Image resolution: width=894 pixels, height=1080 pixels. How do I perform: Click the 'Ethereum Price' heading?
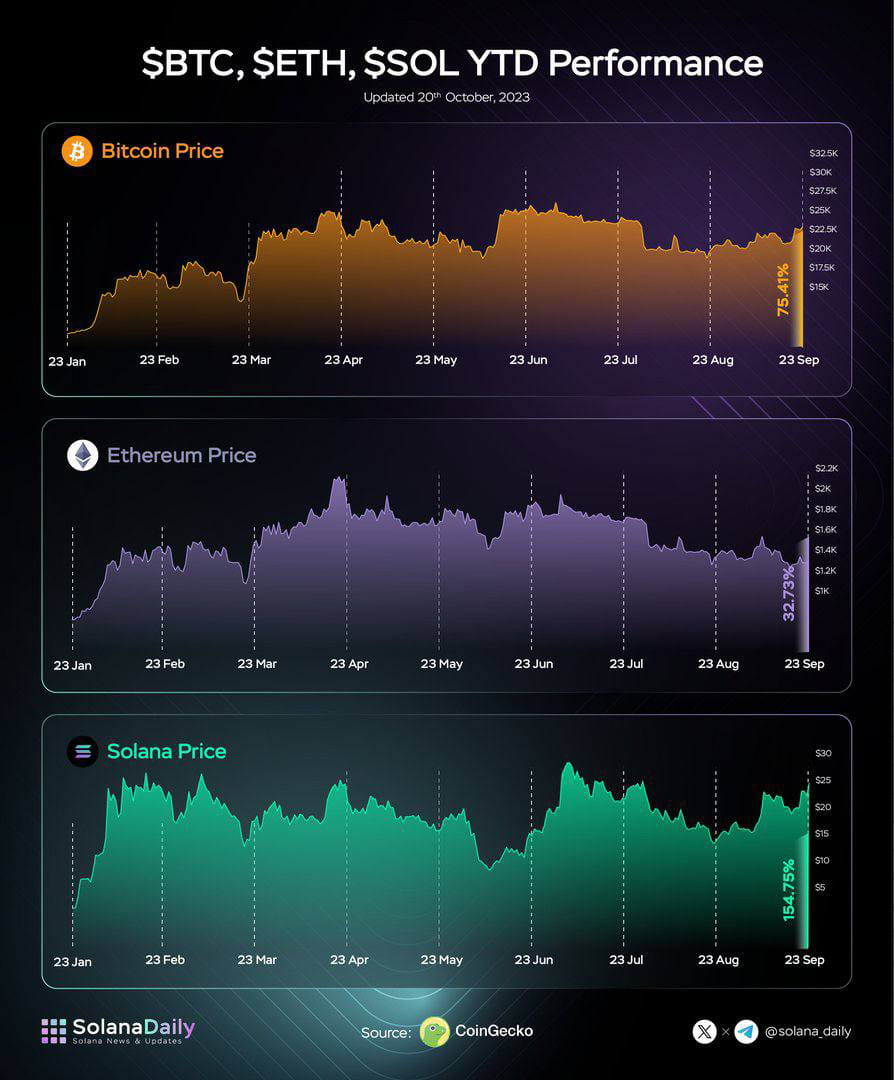[182, 455]
